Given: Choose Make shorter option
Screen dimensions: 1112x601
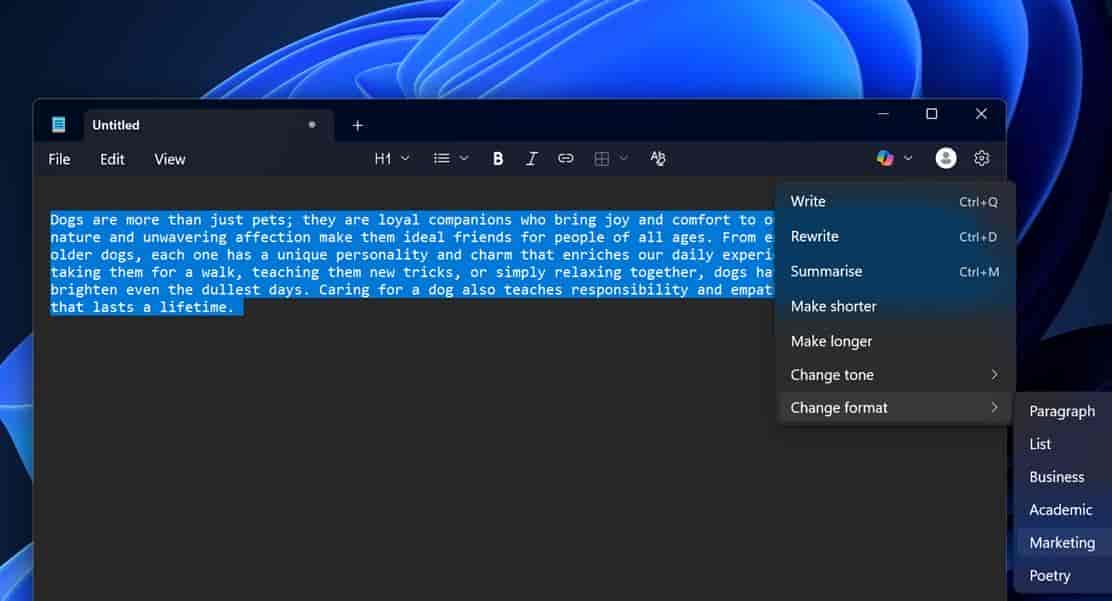Looking at the screenshot, I should 894,306.
